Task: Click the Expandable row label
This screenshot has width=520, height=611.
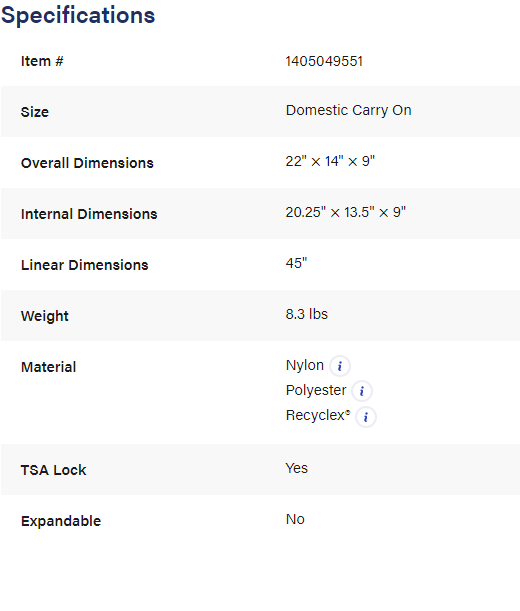Action: tap(61, 521)
